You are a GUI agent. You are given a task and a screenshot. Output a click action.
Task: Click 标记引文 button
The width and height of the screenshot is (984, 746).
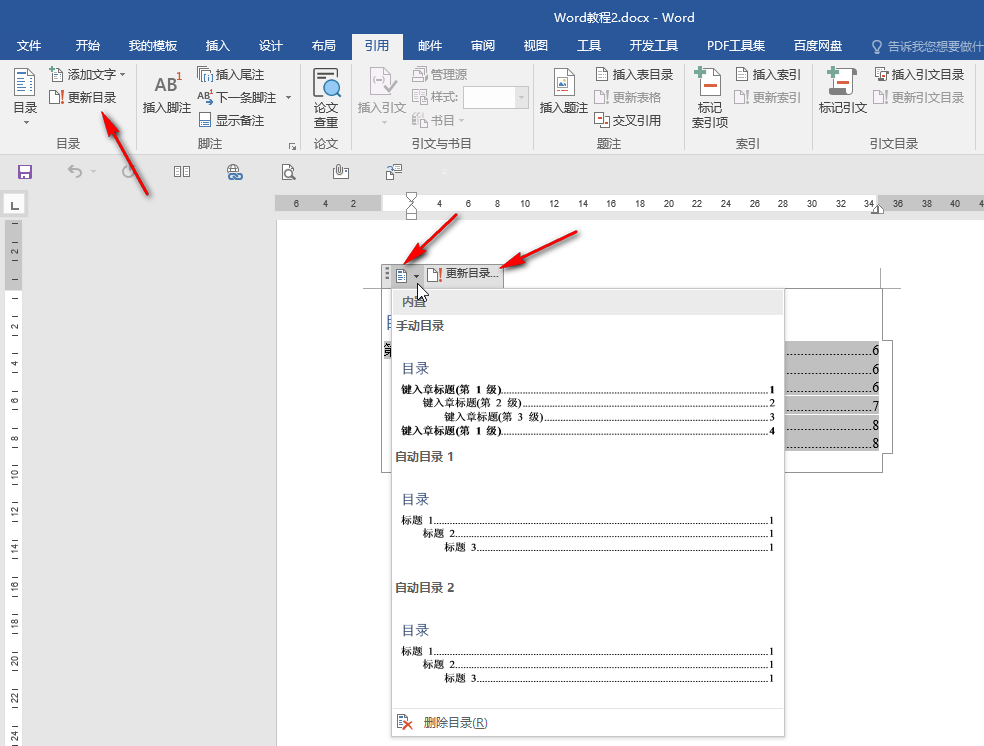pyautogui.click(x=842, y=92)
